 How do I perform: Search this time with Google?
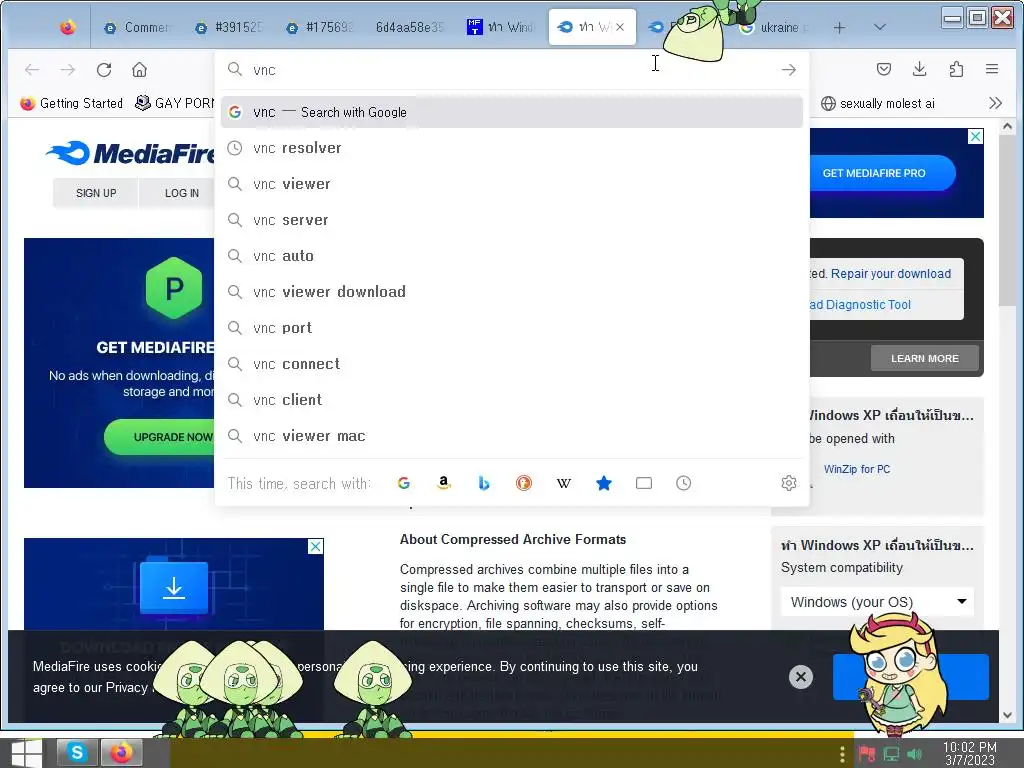click(404, 483)
